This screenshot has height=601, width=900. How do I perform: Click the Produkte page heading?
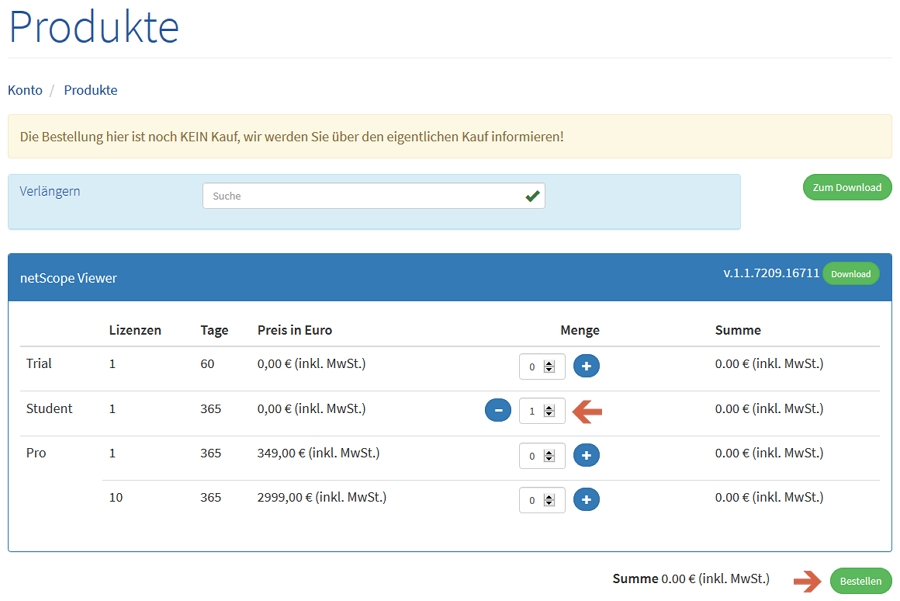click(94, 26)
